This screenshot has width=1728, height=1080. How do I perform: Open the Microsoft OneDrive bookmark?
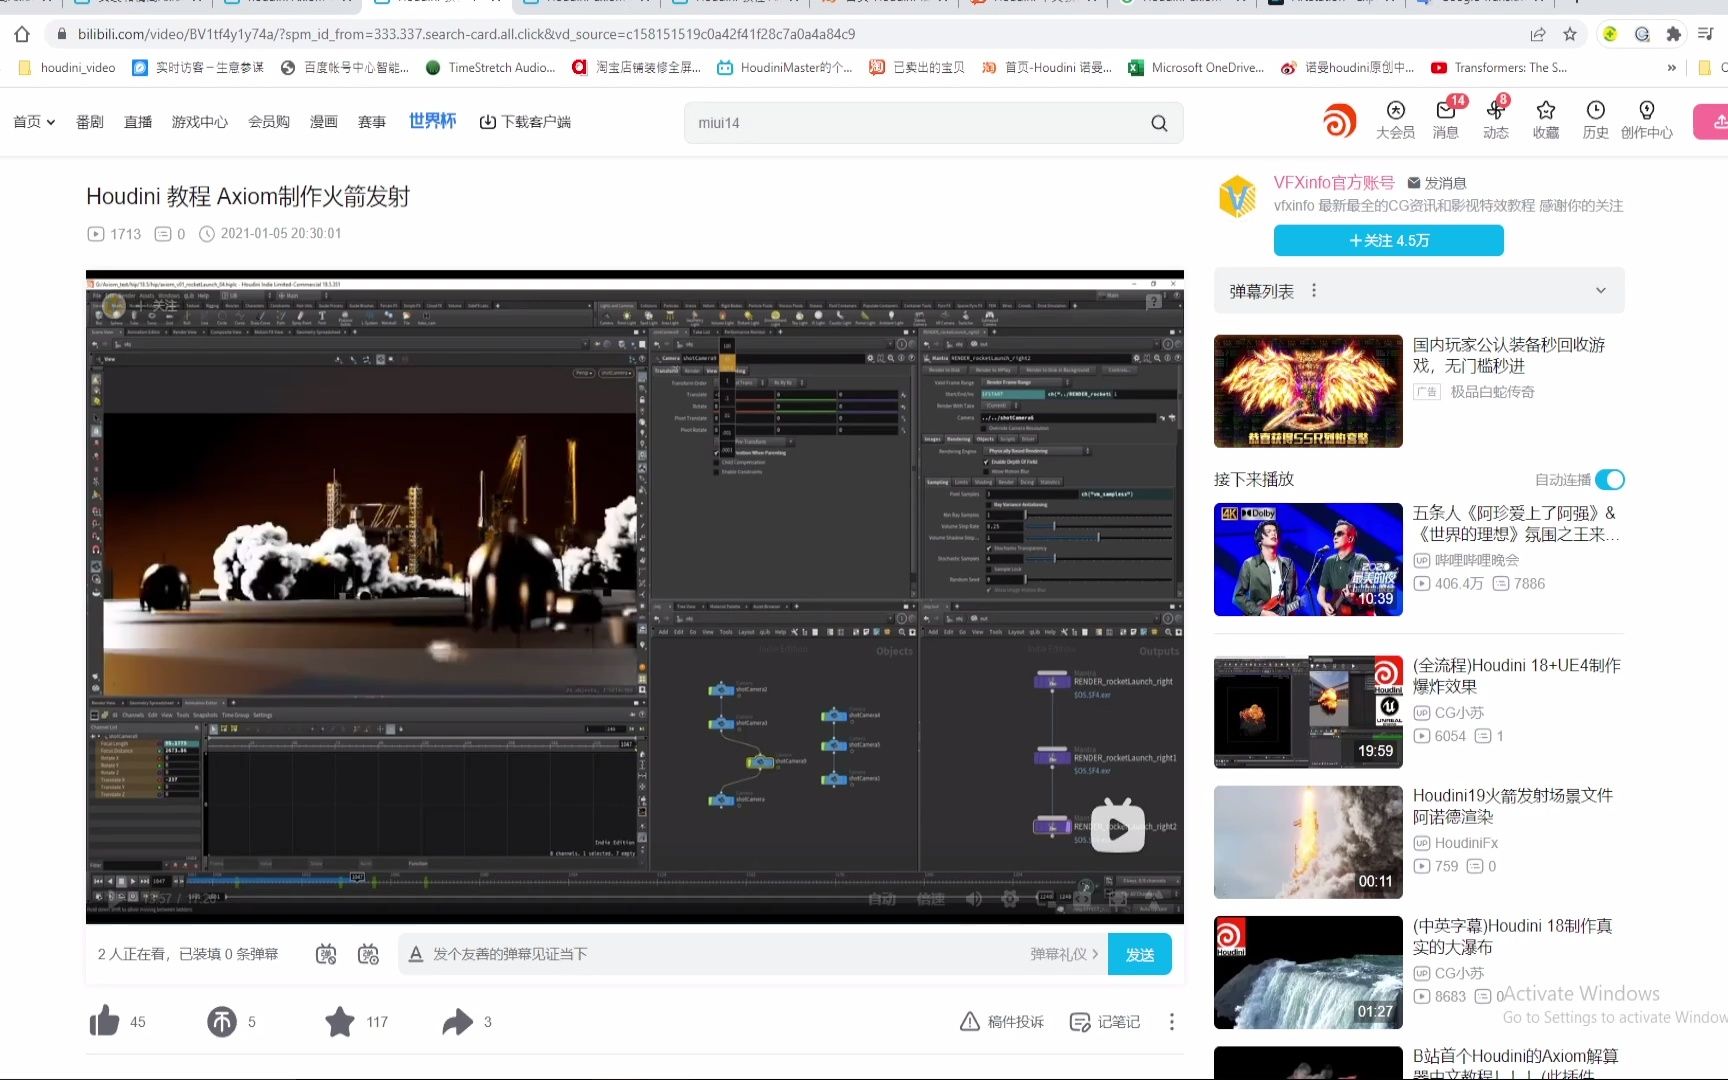[1196, 68]
